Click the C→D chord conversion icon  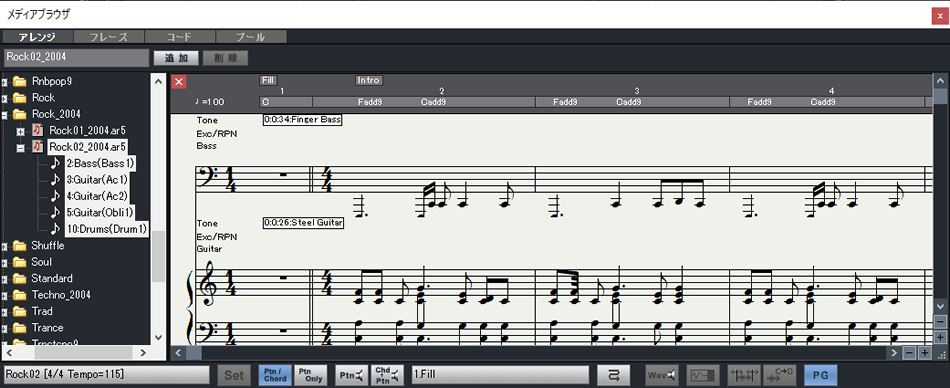779,375
